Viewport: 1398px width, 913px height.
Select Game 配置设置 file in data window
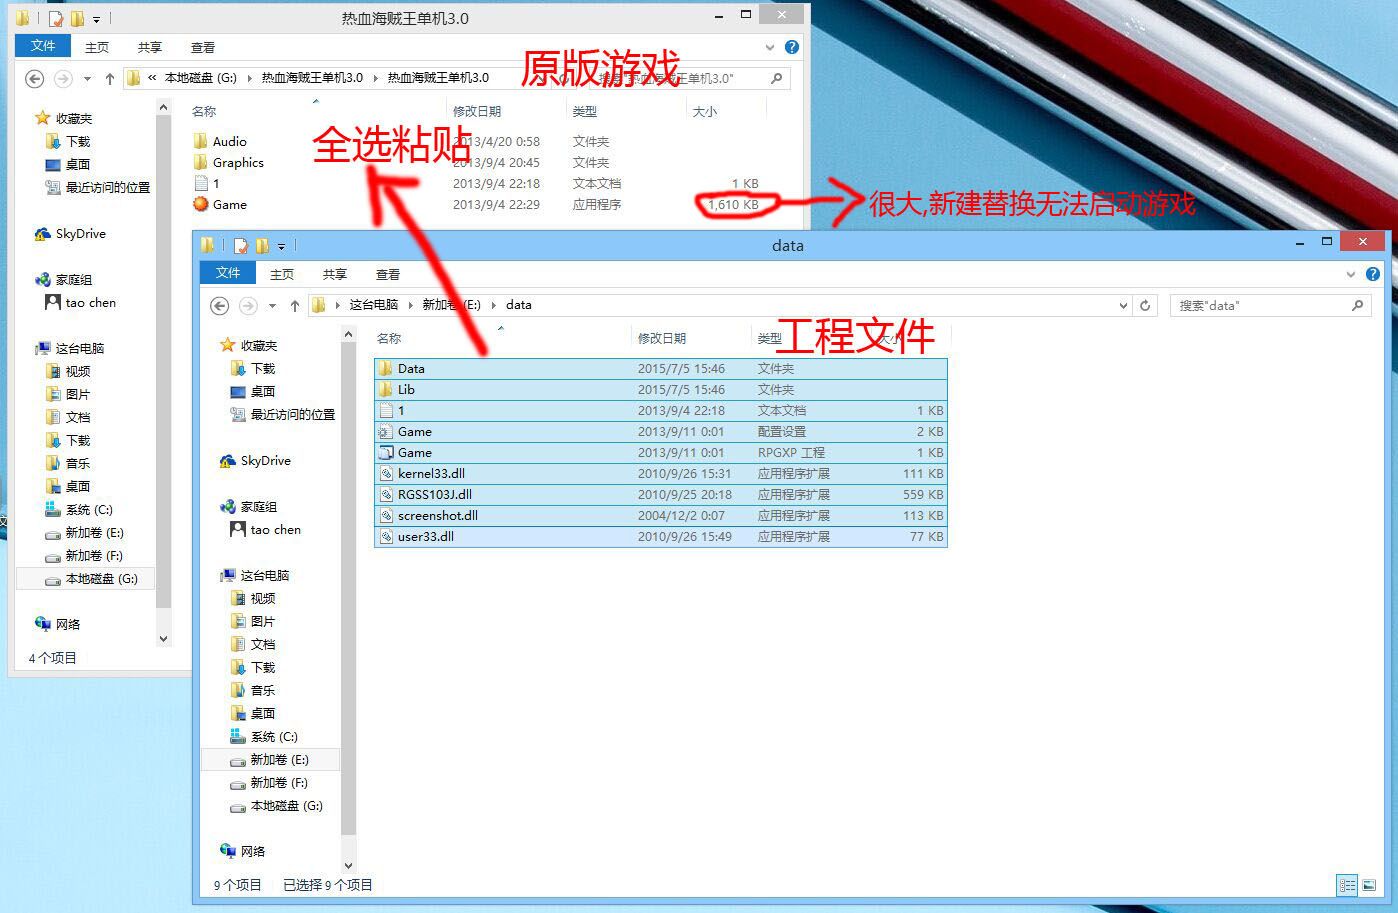661,432
